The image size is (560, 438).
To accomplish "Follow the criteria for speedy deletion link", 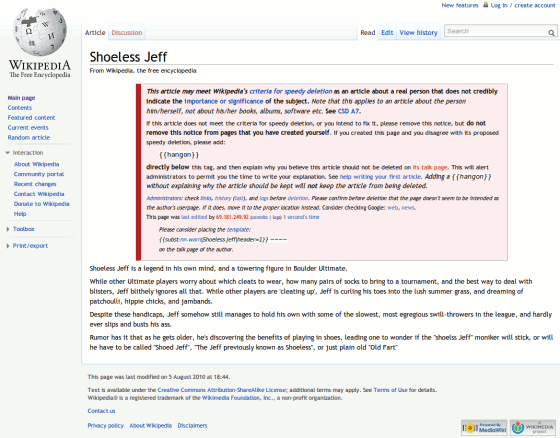I will pyautogui.click(x=291, y=91).
